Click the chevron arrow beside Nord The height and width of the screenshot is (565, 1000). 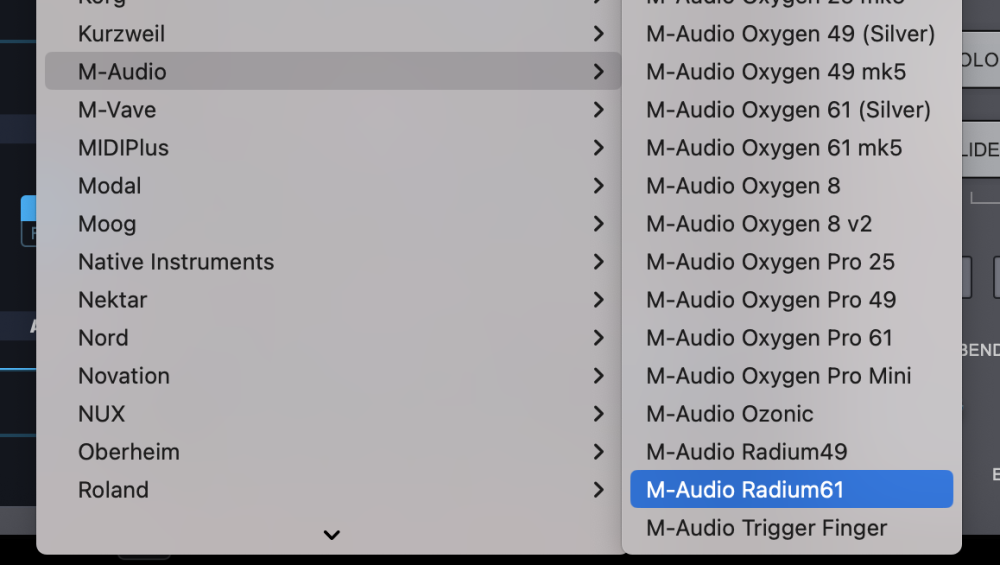click(x=598, y=338)
